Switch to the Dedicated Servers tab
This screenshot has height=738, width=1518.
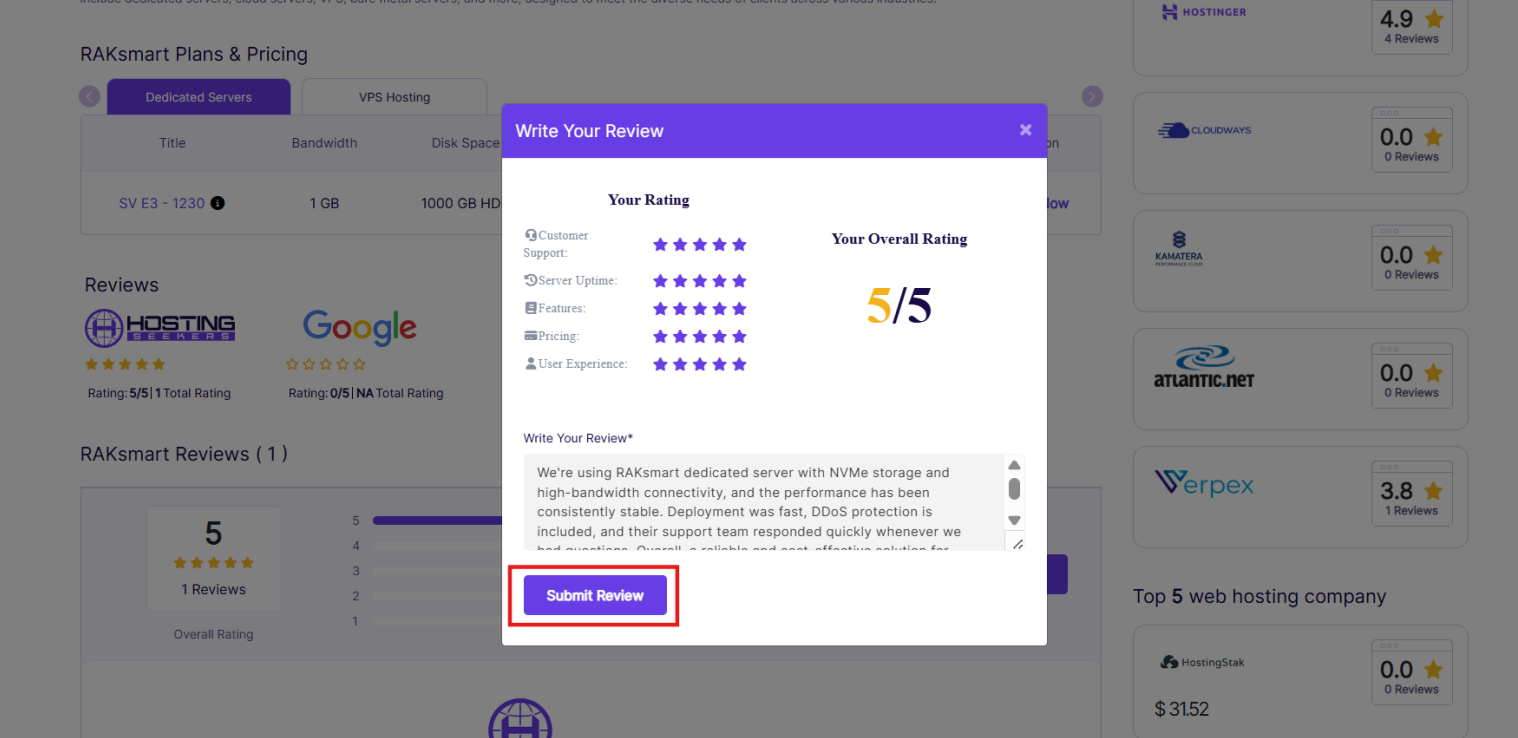click(198, 97)
